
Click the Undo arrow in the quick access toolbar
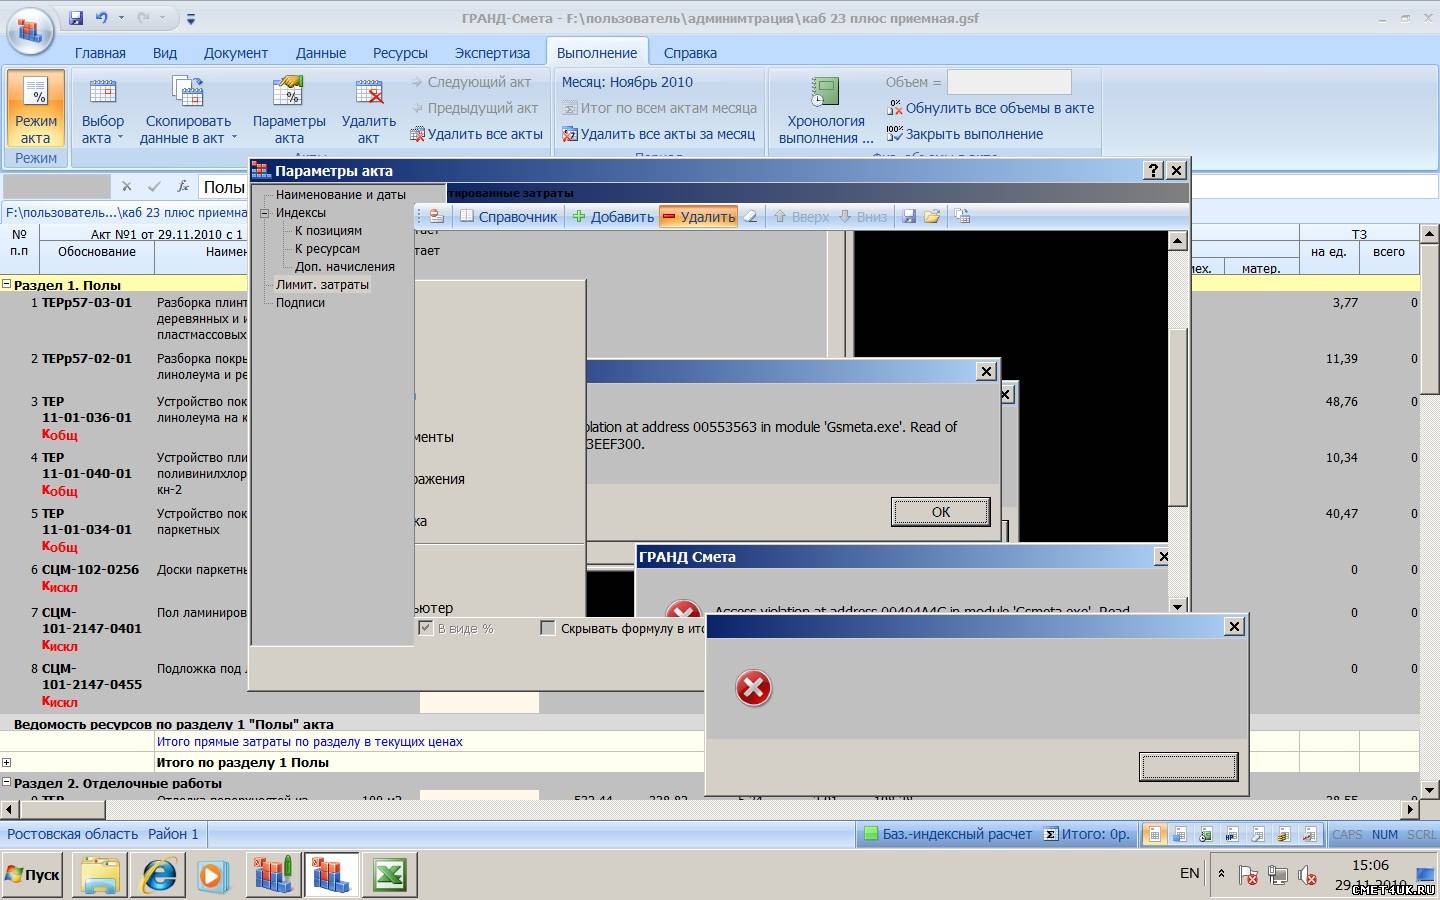click(x=102, y=18)
